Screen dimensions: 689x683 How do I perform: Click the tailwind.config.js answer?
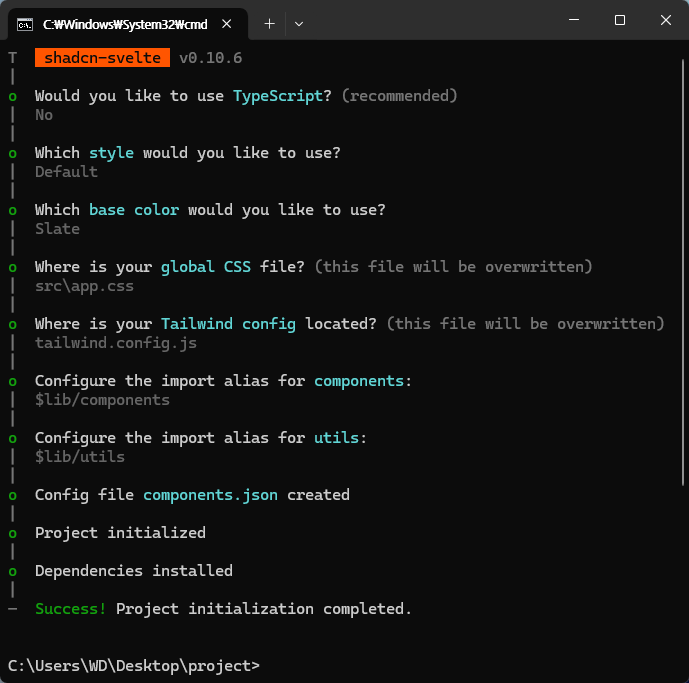click(116, 343)
